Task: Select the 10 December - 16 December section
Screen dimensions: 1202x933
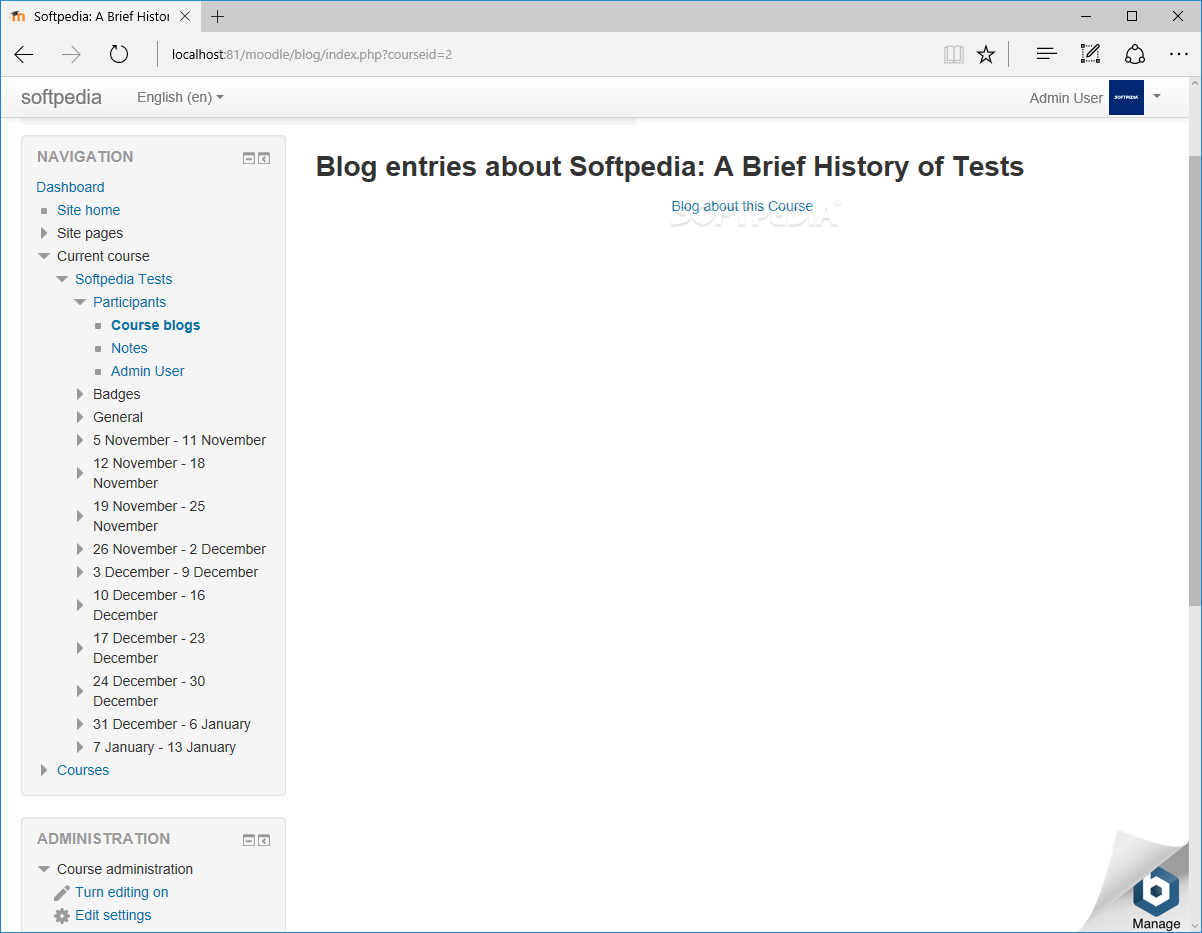Action: coord(149,605)
